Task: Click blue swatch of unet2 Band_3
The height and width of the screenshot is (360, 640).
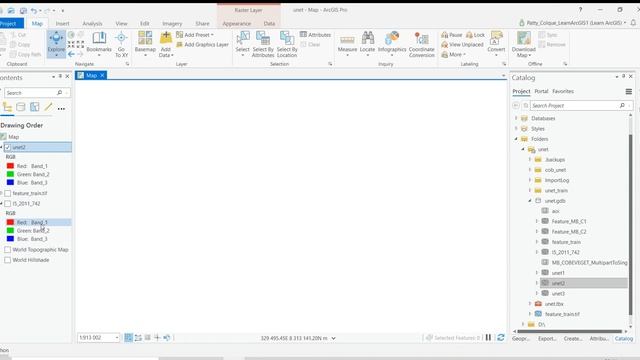Action: tap(10, 182)
